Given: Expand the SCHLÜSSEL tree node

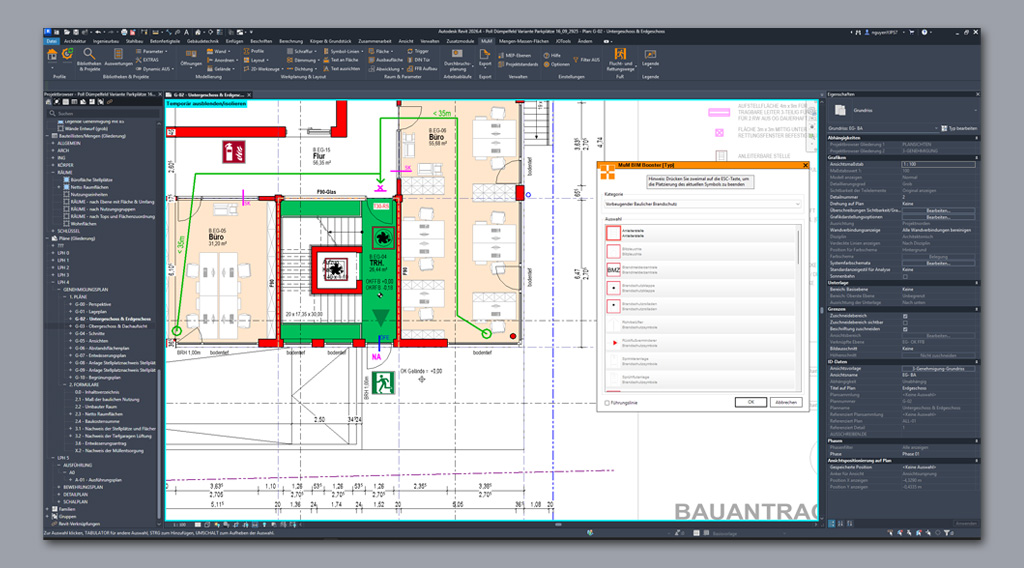Looking at the screenshot, I should [x=54, y=231].
